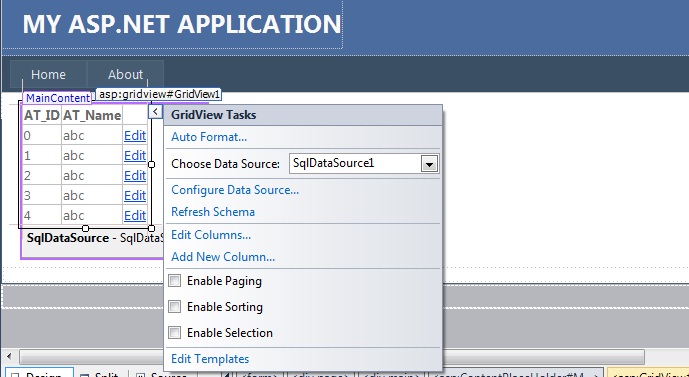This screenshot has height=377, width=689.
Task: Click the GridView Tasks panel header
Action: coord(303,115)
